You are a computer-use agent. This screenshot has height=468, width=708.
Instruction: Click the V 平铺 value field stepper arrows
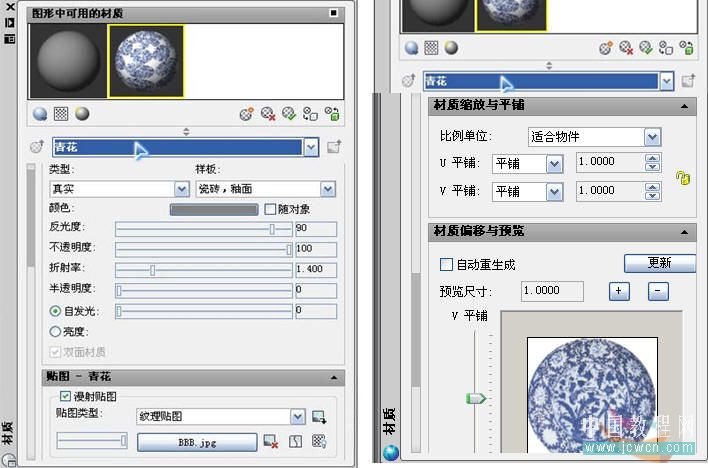tap(652, 191)
